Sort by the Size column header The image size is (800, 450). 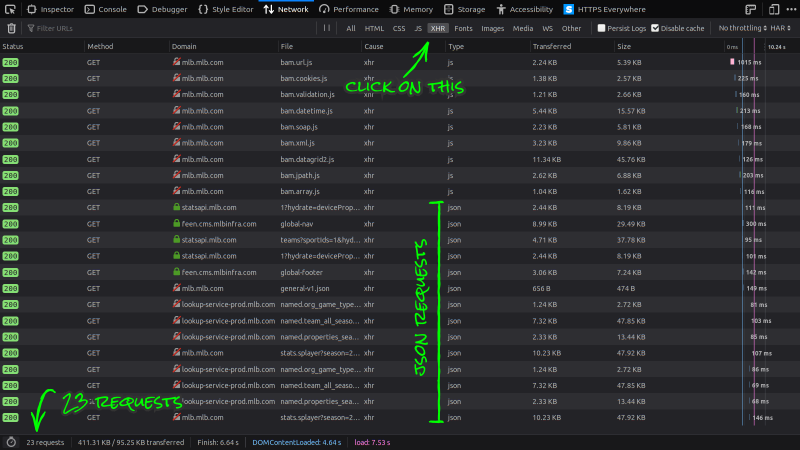click(x=668, y=46)
